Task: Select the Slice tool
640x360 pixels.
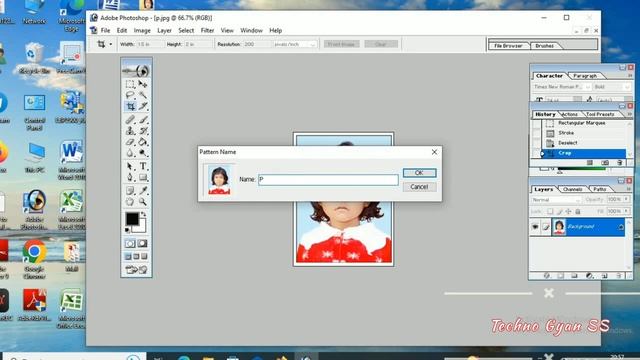Action: pos(143,106)
